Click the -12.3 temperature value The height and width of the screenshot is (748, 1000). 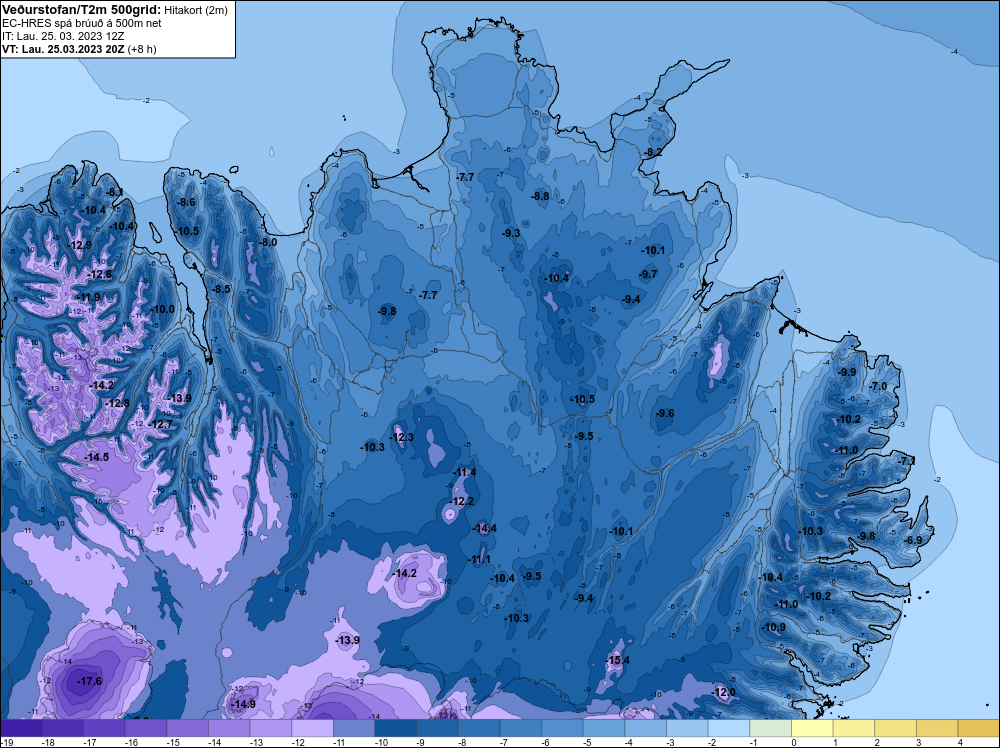point(401,437)
